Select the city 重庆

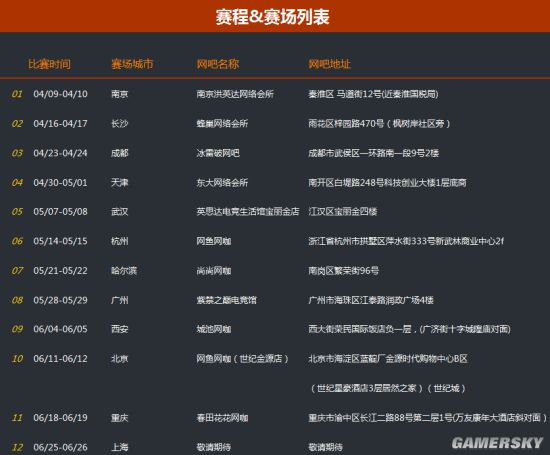pos(120,417)
